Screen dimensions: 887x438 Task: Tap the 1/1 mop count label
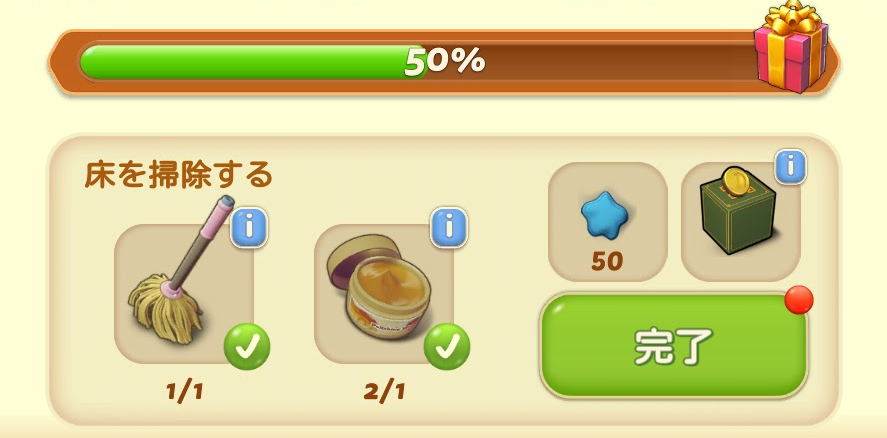click(184, 392)
